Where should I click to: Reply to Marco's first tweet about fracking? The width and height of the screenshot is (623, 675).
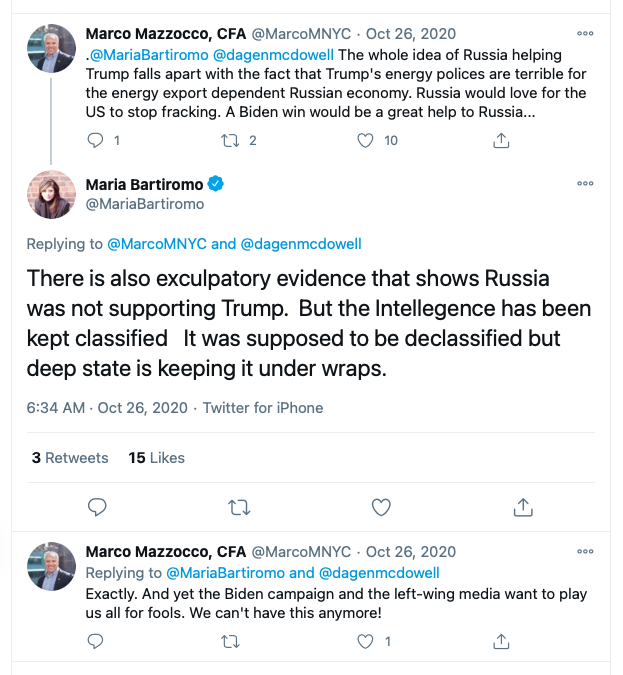[x=96, y=141]
